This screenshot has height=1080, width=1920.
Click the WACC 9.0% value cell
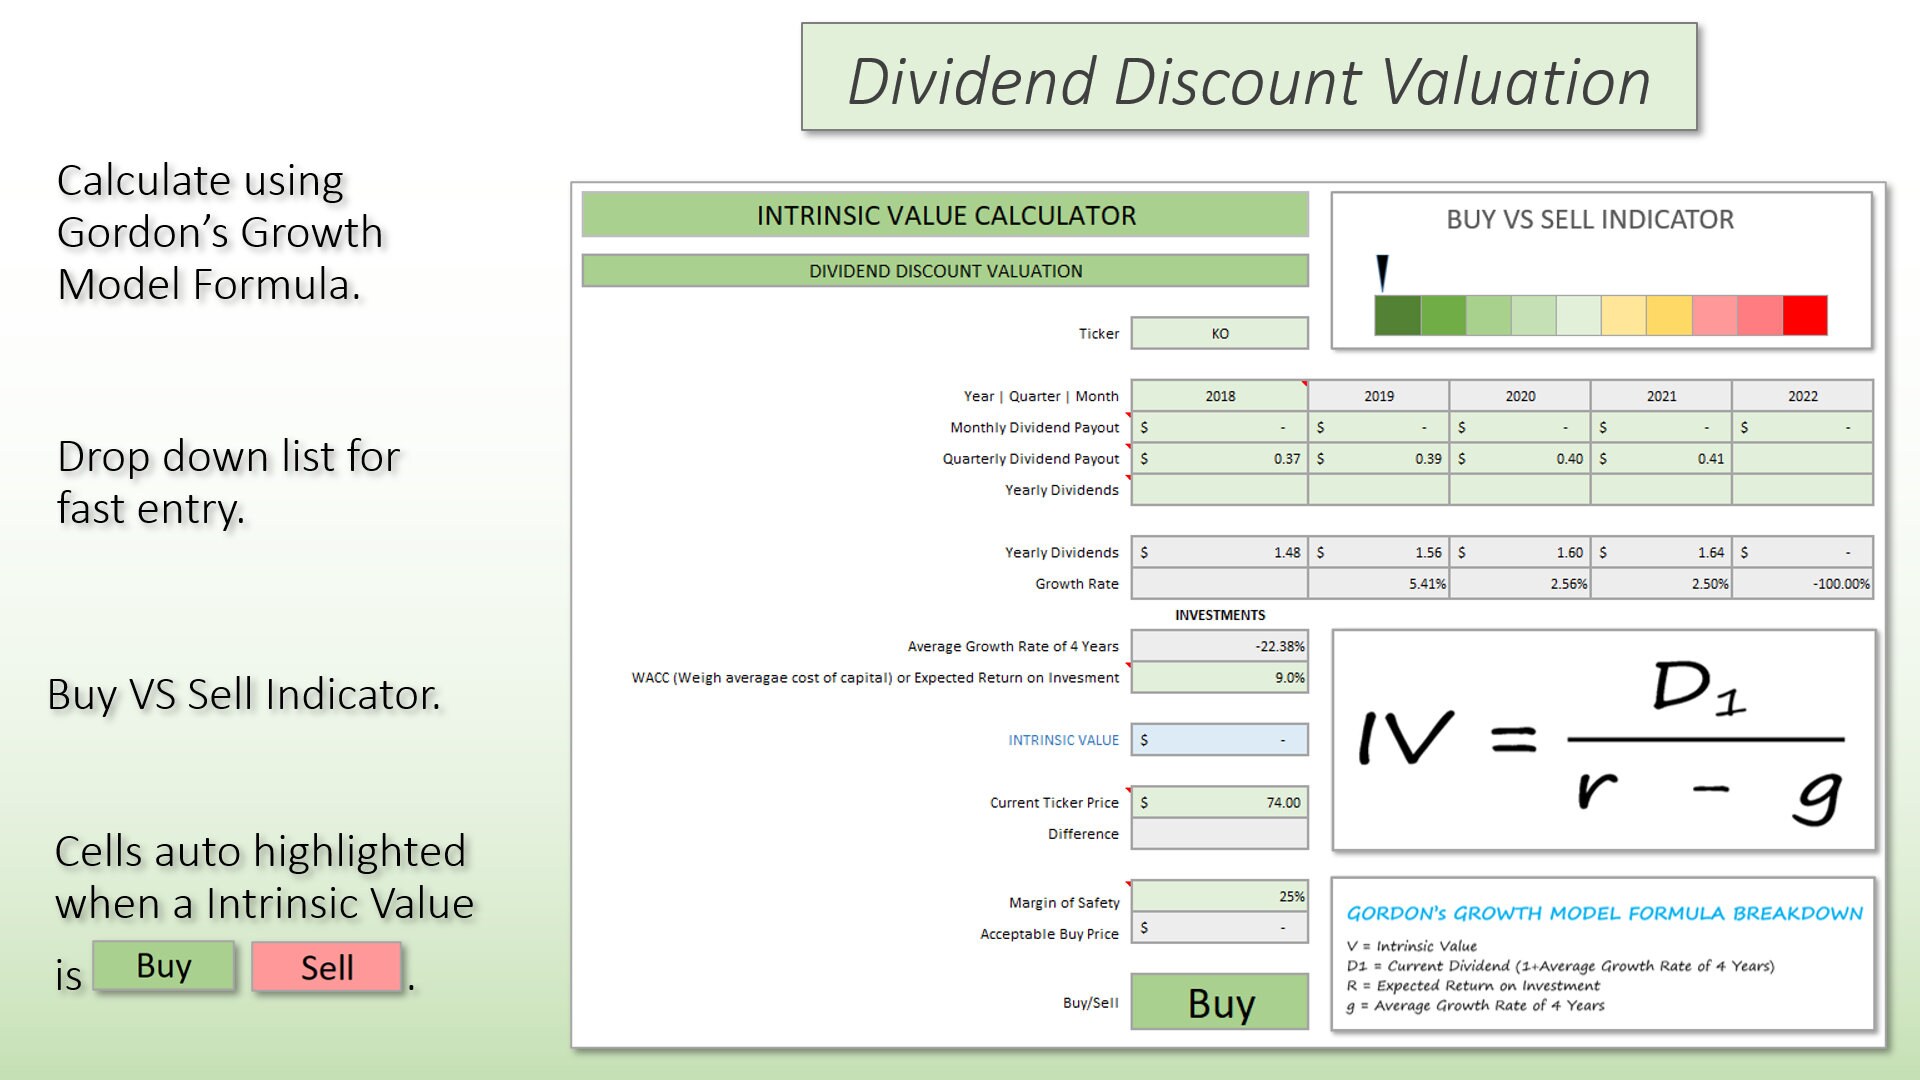[1218, 677]
